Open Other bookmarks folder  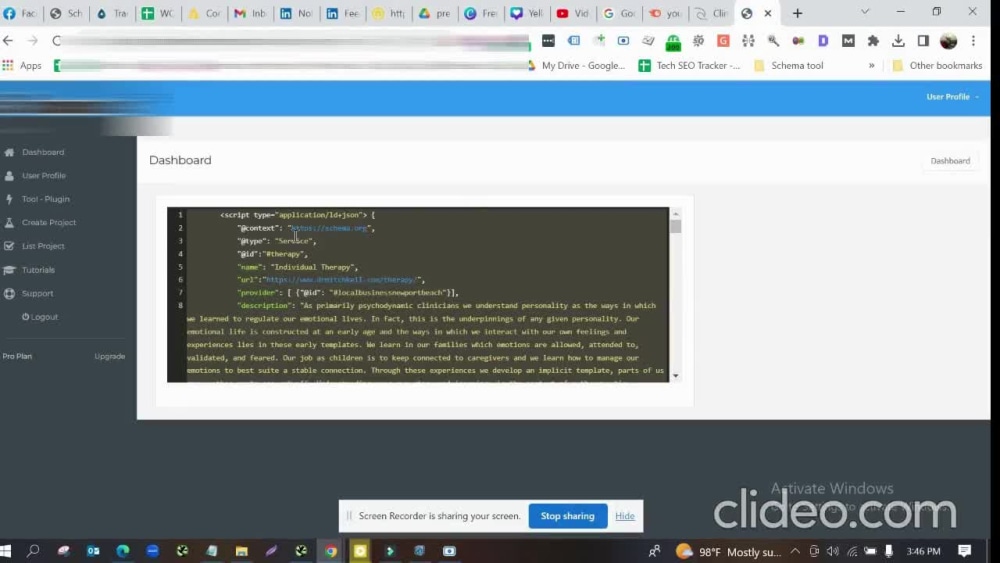tap(938, 66)
